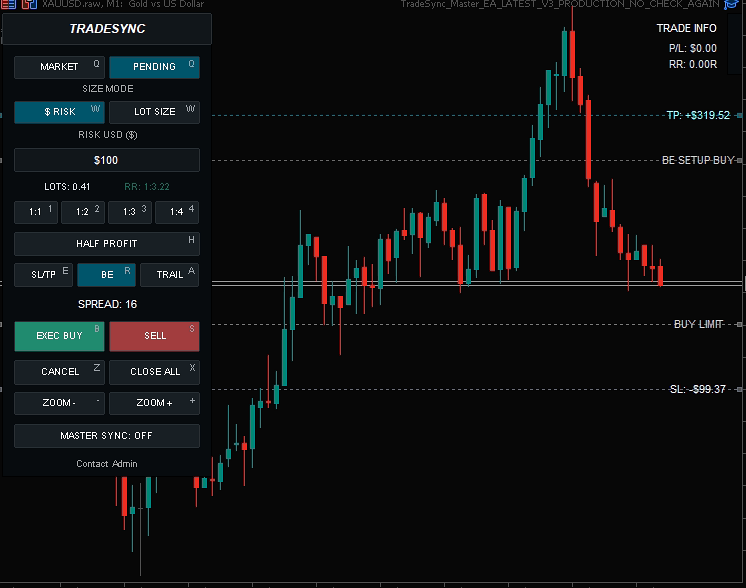The image size is (746, 588).
Task: Click the P/L: $0.00 value
Action: pyautogui.click(x=693, y=49)
